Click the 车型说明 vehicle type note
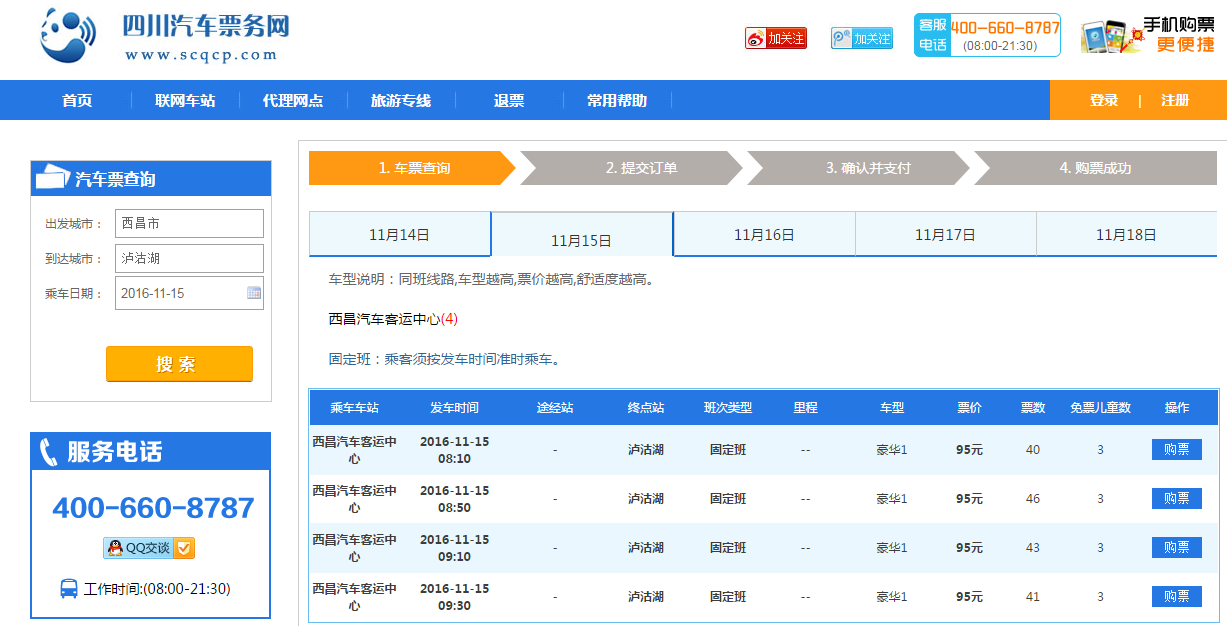Image resolution: width=1227 pixels, height=626 pixels. 493,280
